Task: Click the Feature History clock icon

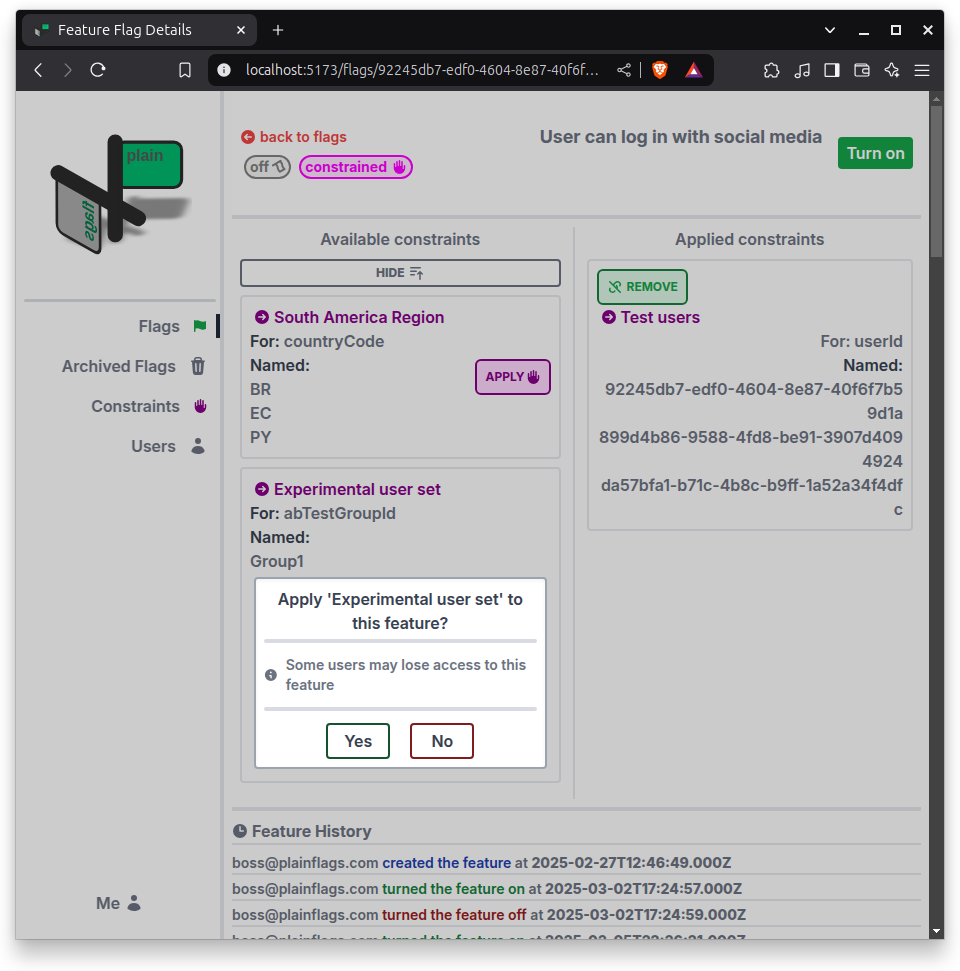Action: point(240,830)
